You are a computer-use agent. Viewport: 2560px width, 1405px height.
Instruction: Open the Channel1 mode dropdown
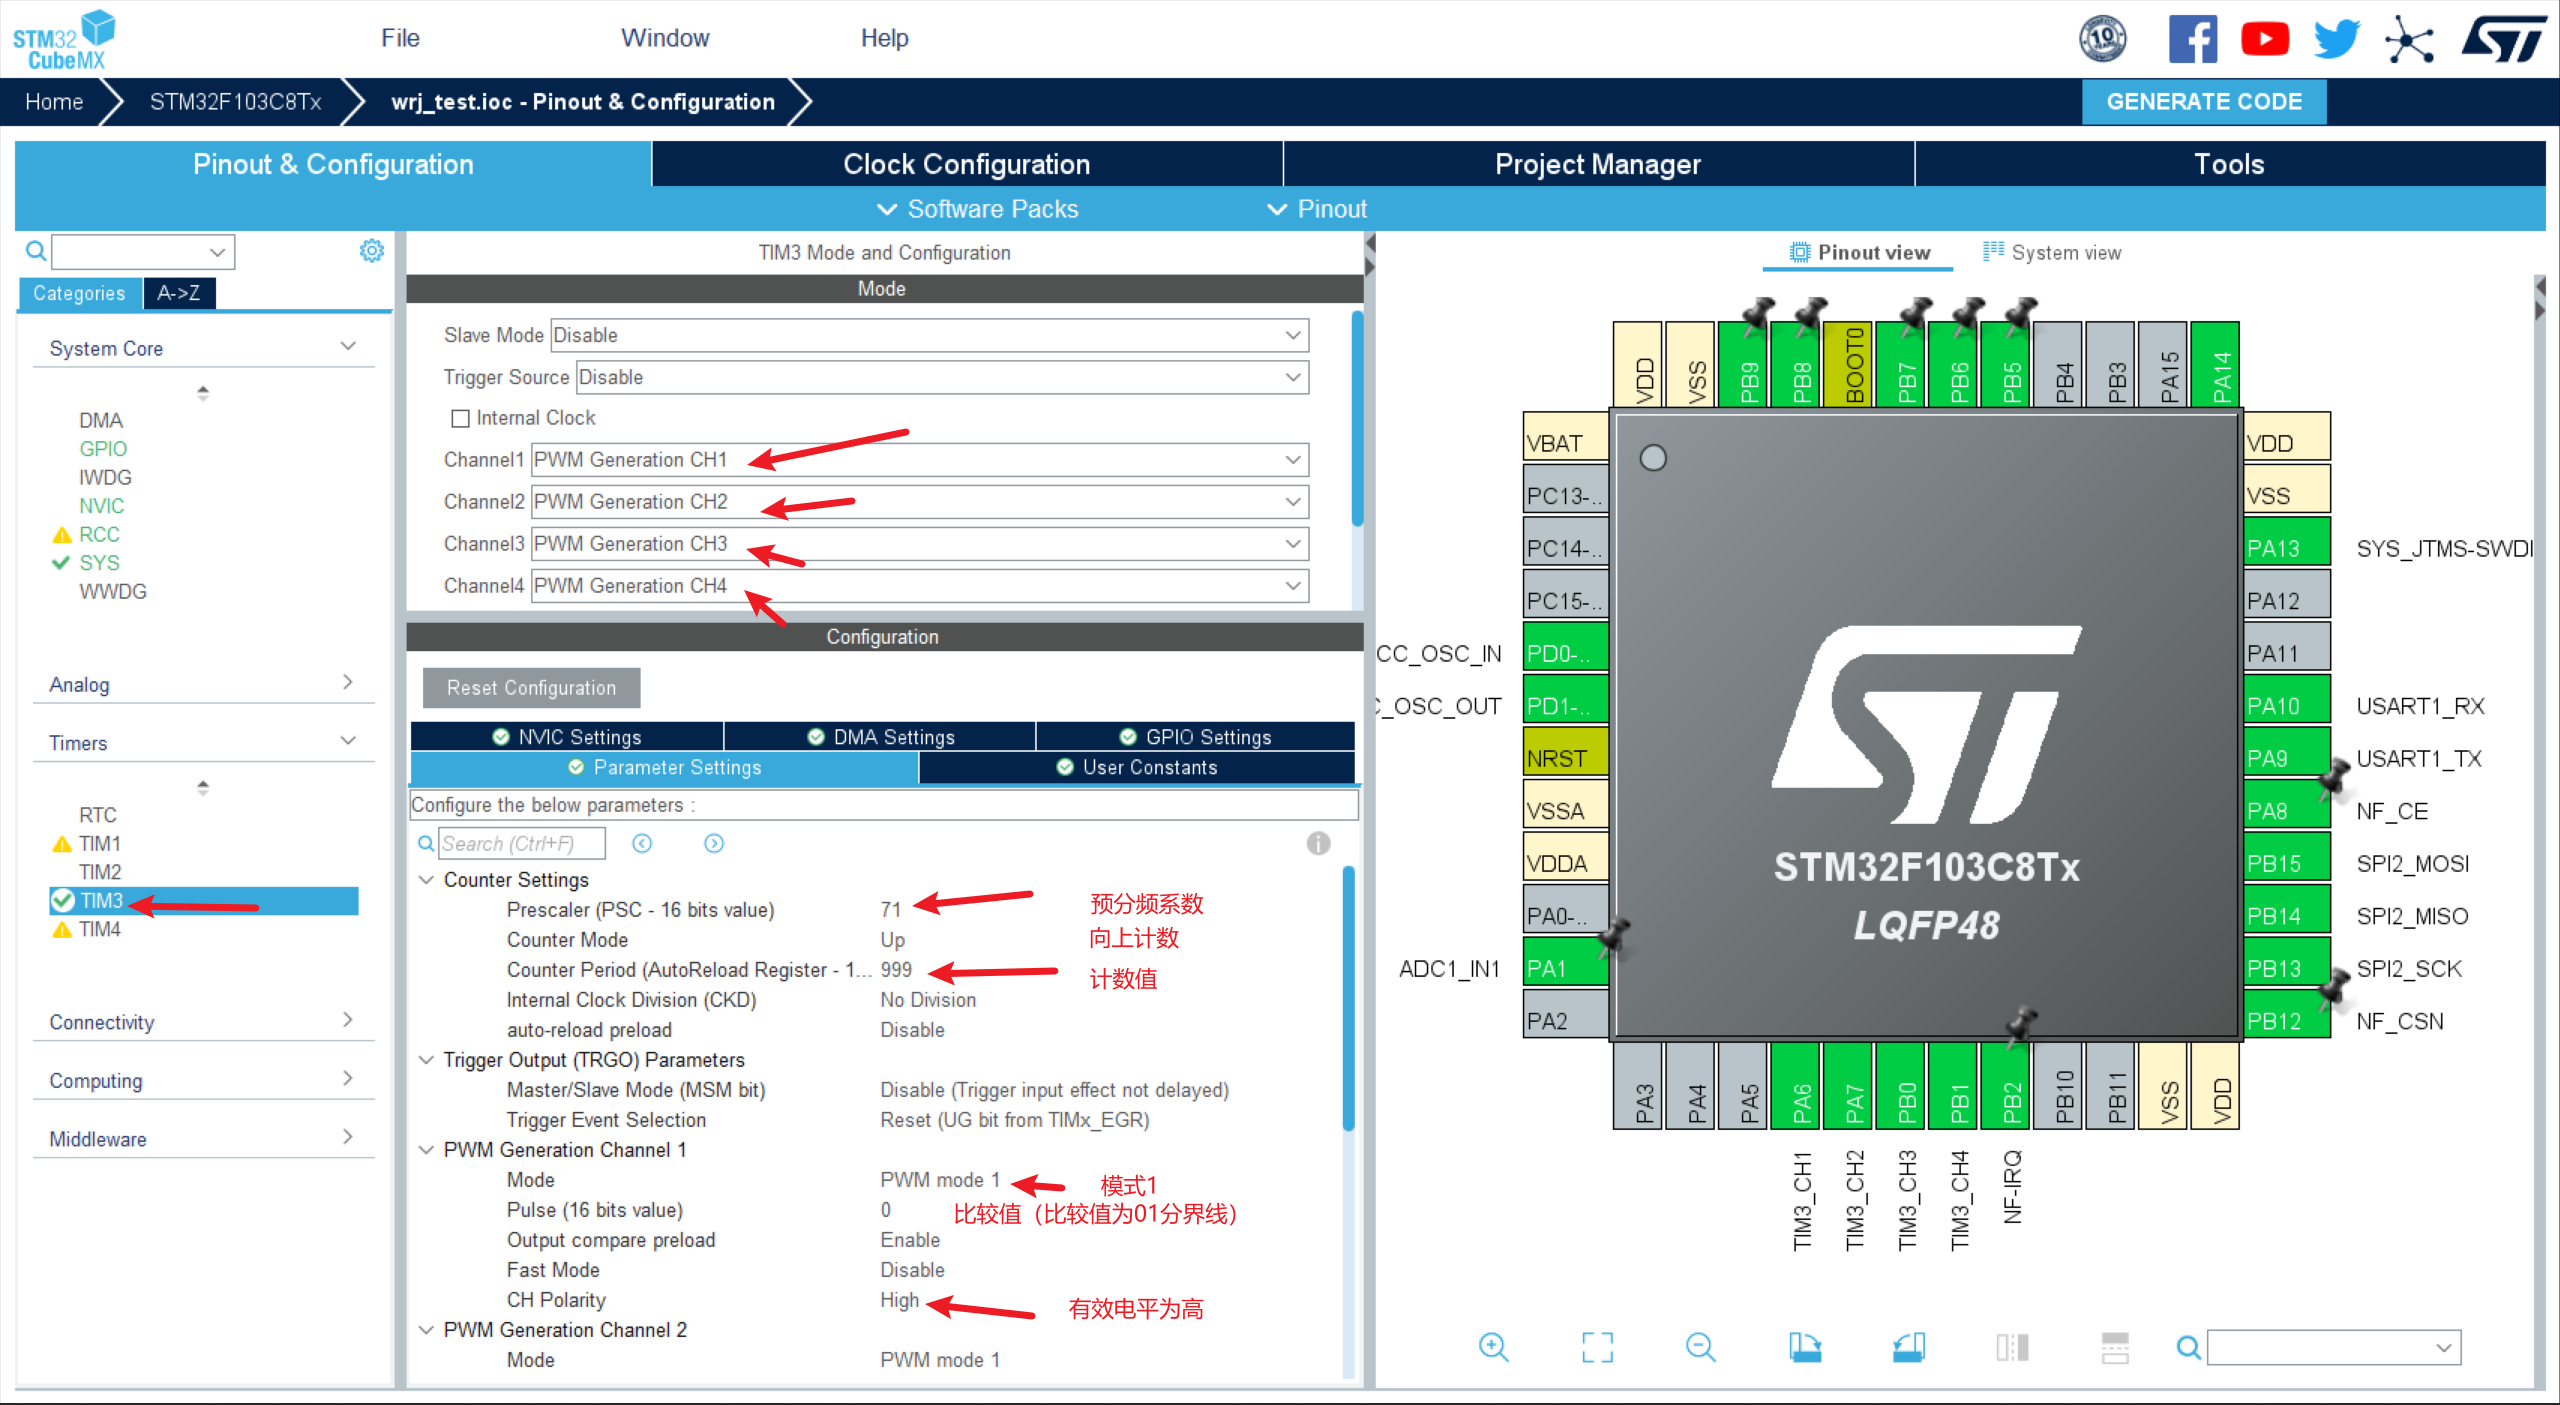pyautogui.click(x=919, y=460)
